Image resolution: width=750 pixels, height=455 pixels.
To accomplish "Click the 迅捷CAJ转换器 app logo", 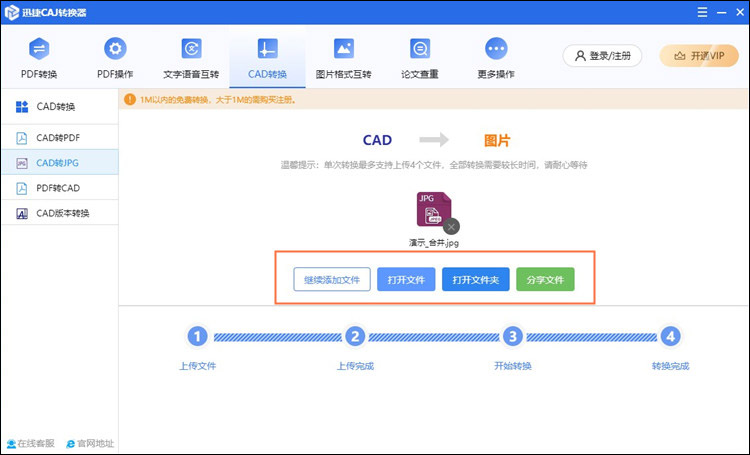I will pos(11,12).
